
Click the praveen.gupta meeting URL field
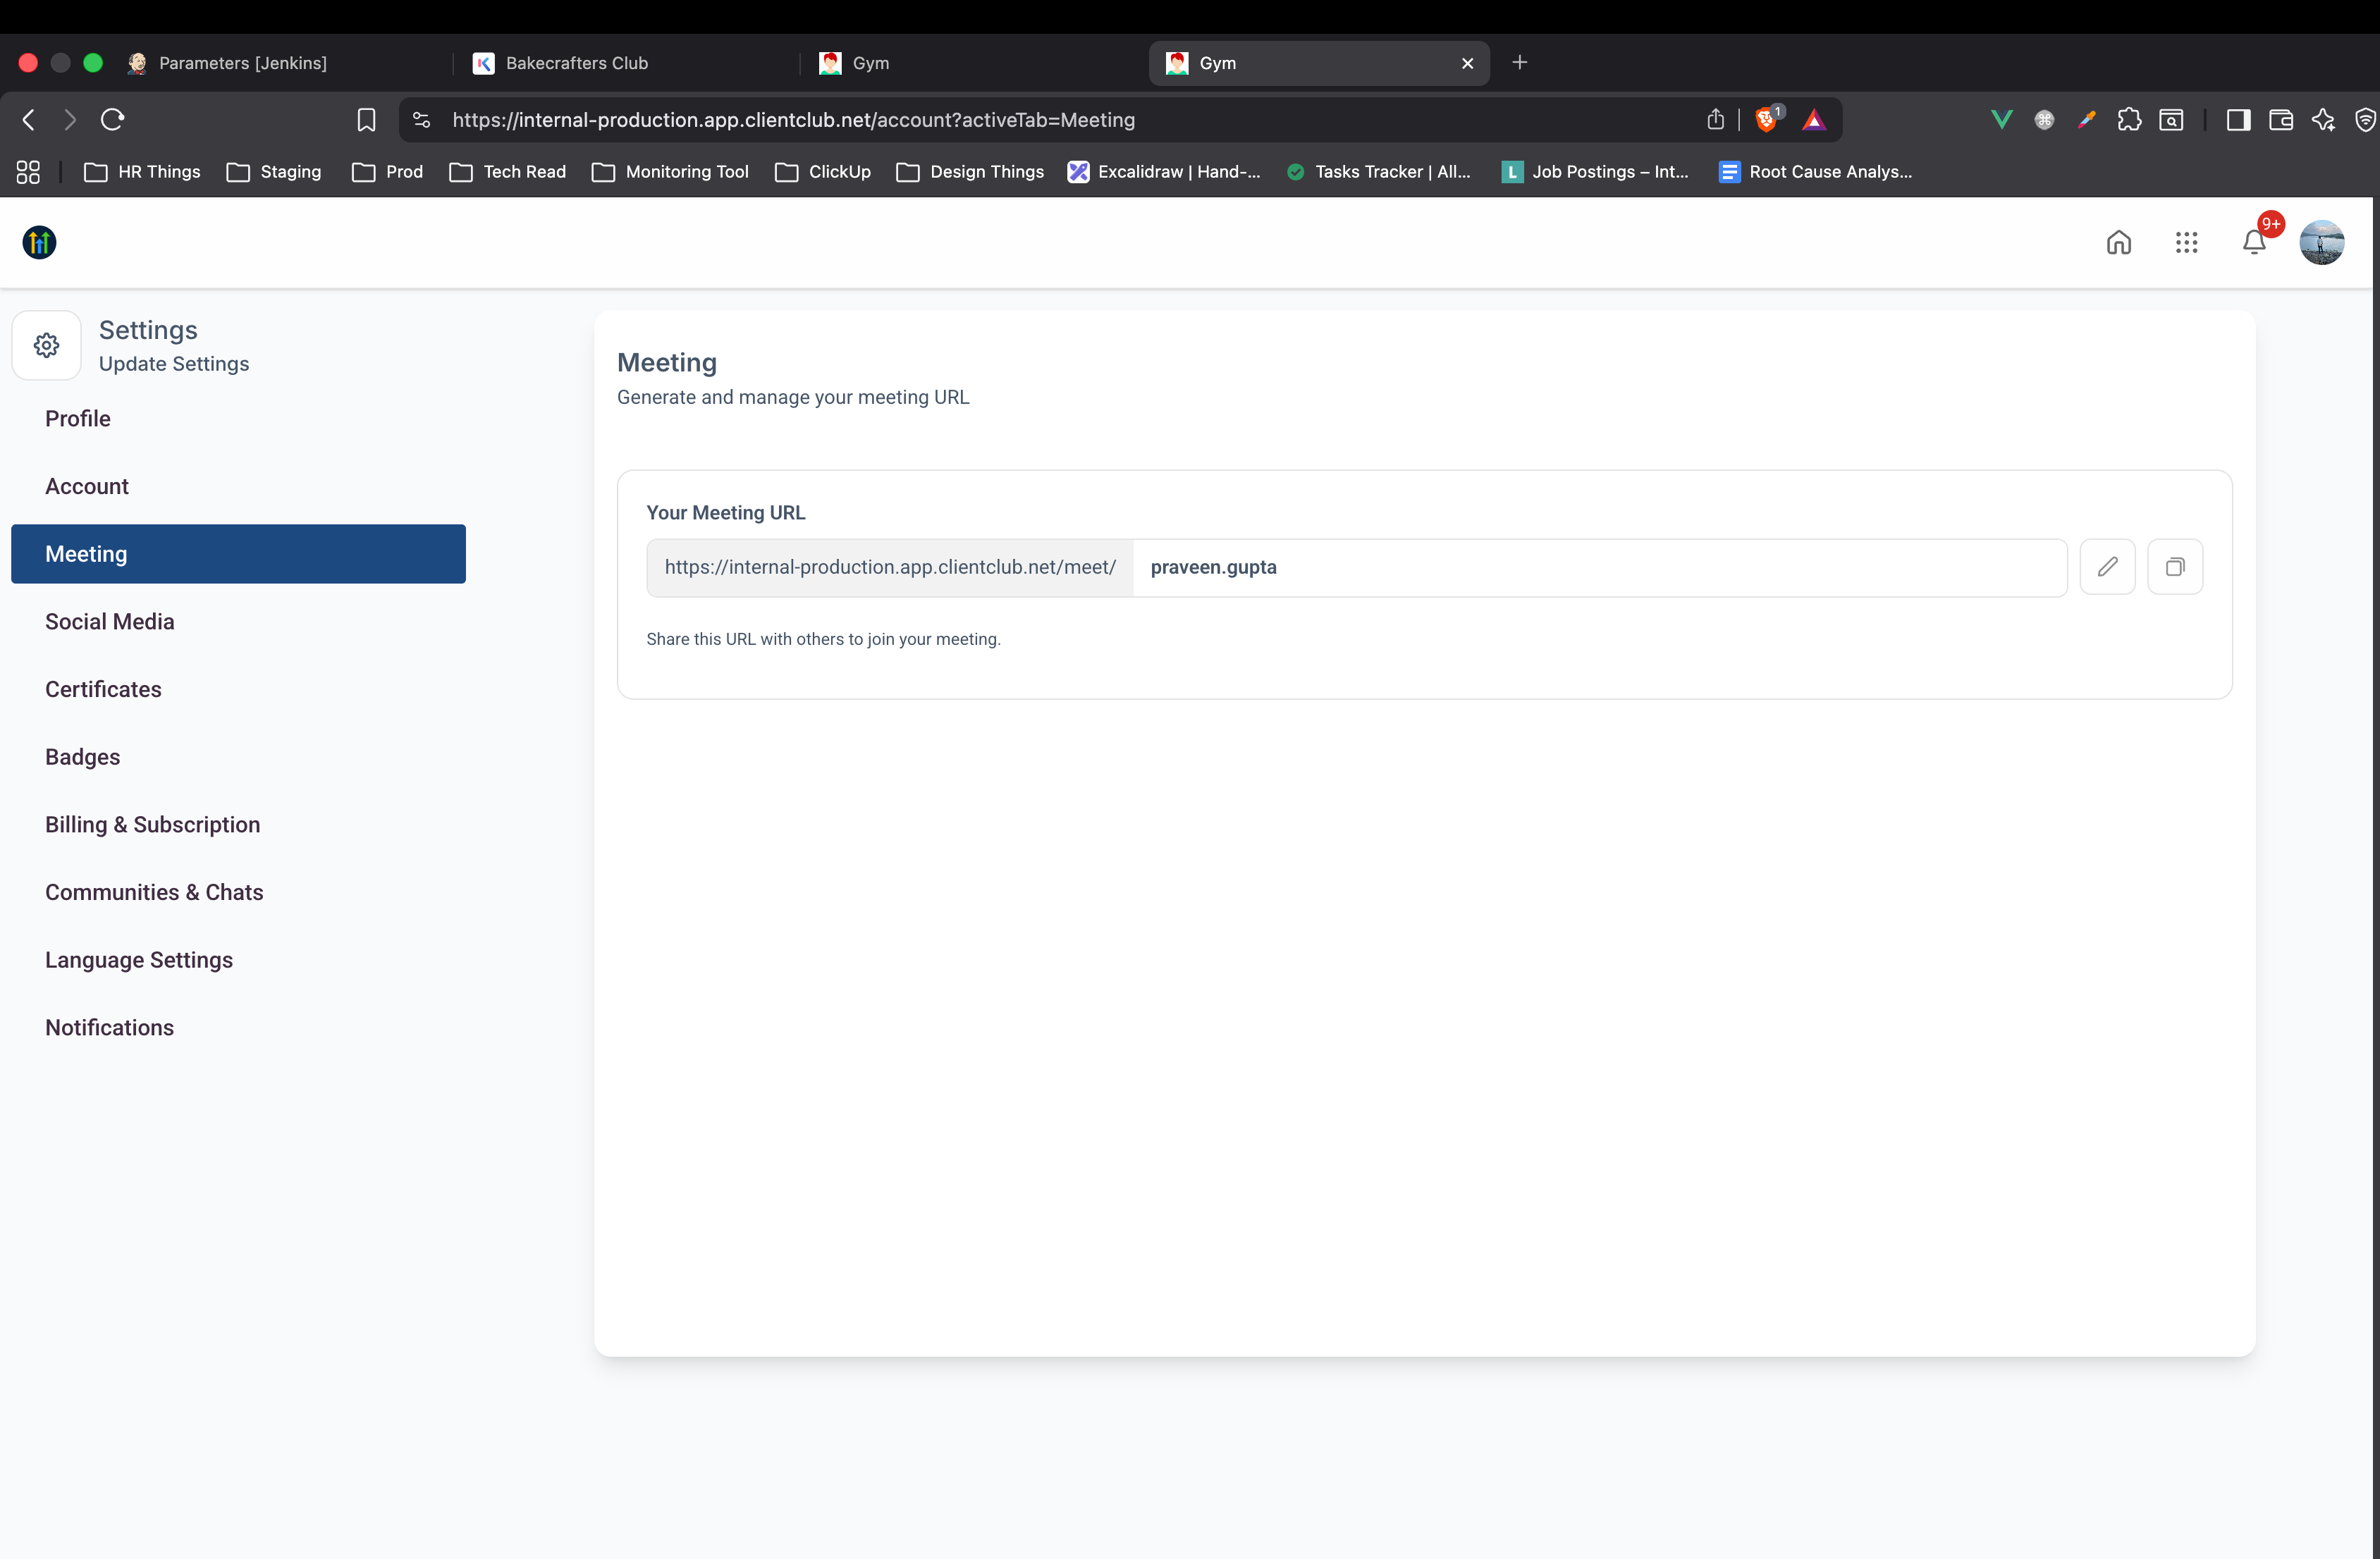click(1598, 567)
